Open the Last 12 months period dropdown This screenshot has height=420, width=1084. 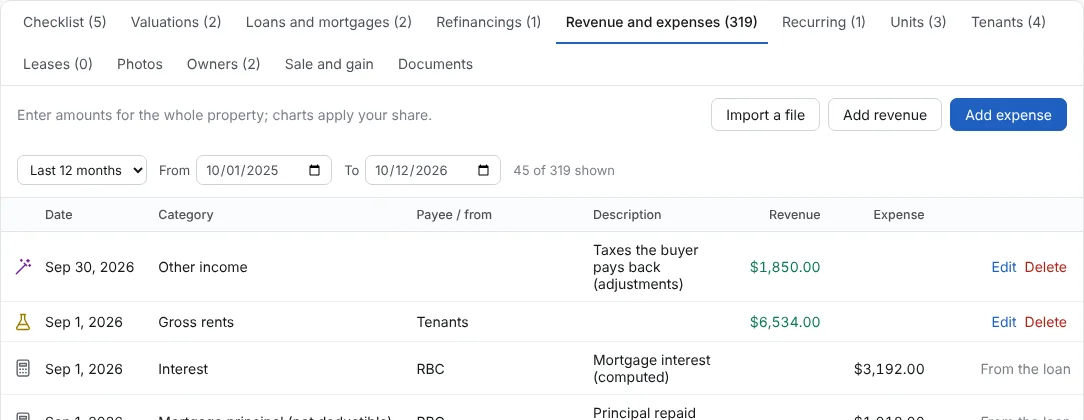pyautogui.click(x=82, y=170)
